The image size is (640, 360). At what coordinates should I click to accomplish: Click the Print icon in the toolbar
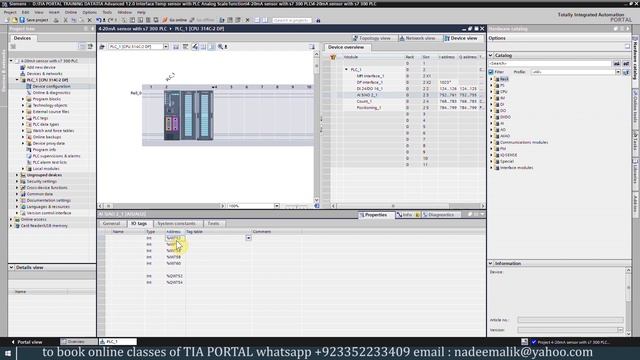[x=56, y=20]
